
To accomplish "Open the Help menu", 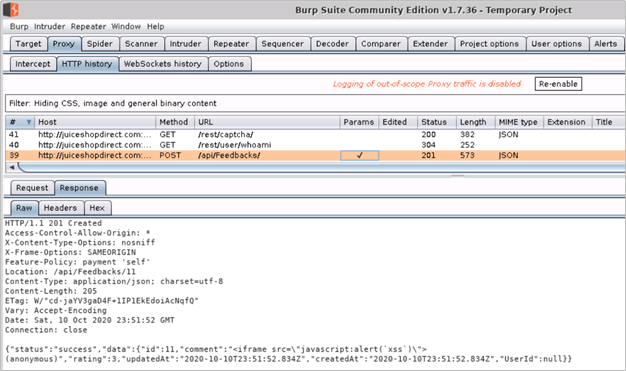I will pyautogui.click(x=155, y=26).
